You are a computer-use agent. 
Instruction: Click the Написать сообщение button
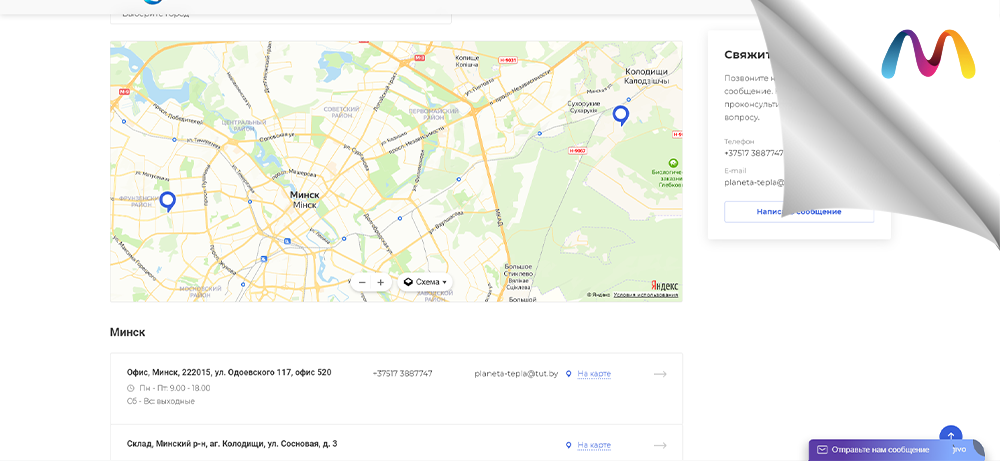pyautogui.click(x=798, y=212)
